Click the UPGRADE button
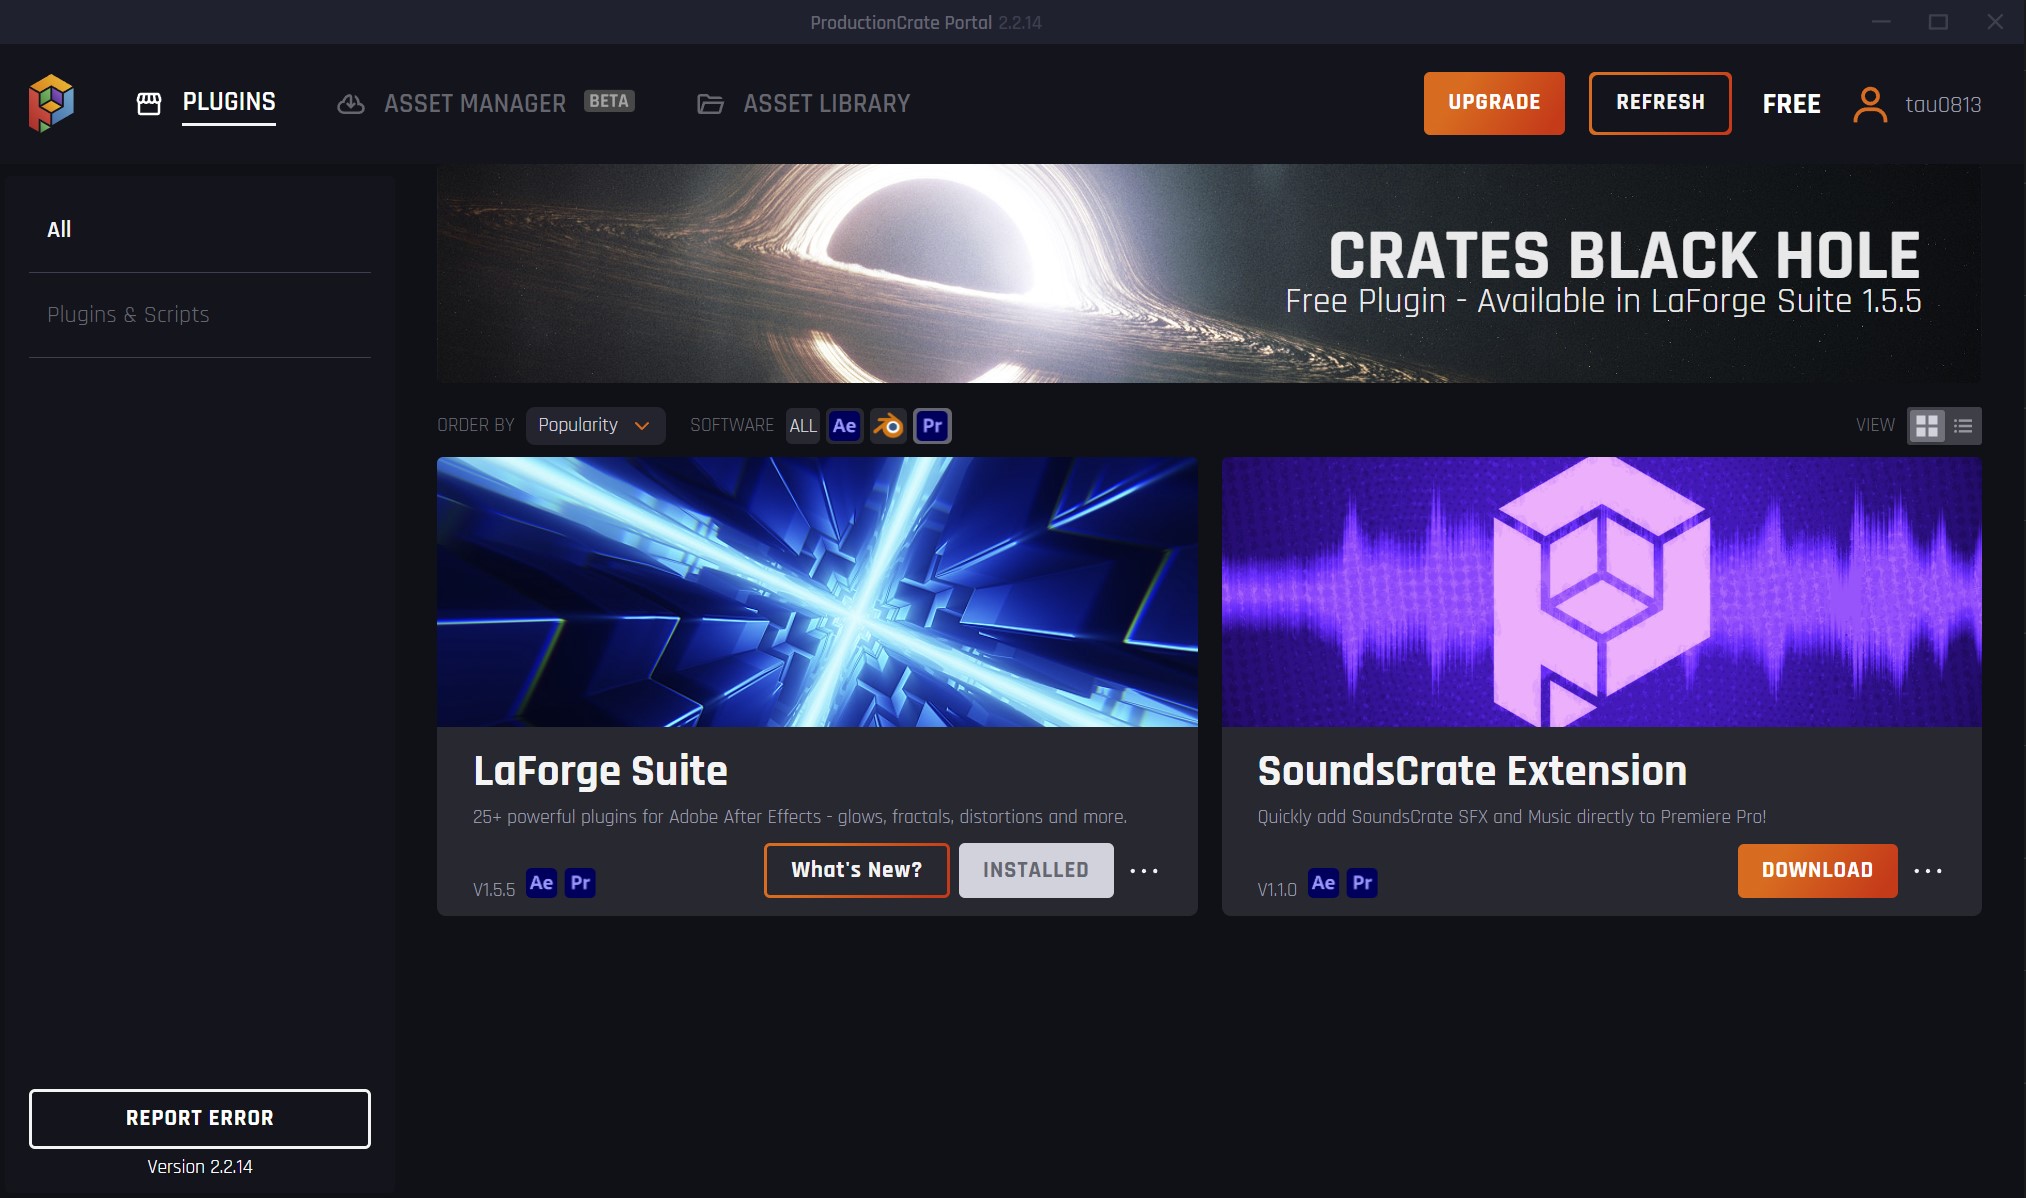This screenshot has width=2026, height=1198. coord(1494,103)
